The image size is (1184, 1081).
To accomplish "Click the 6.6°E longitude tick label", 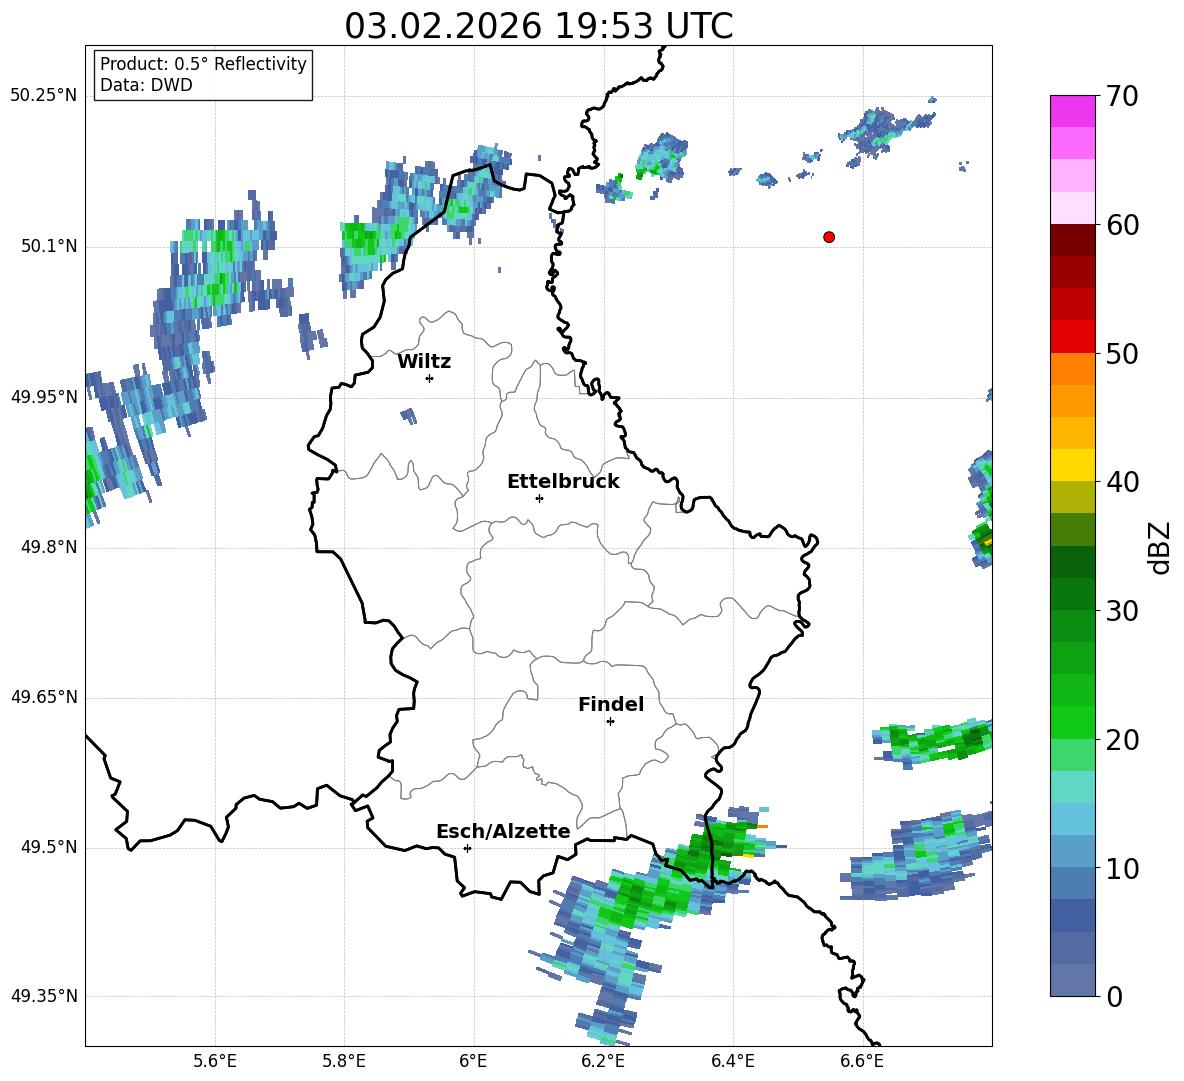I will 862,1061.
